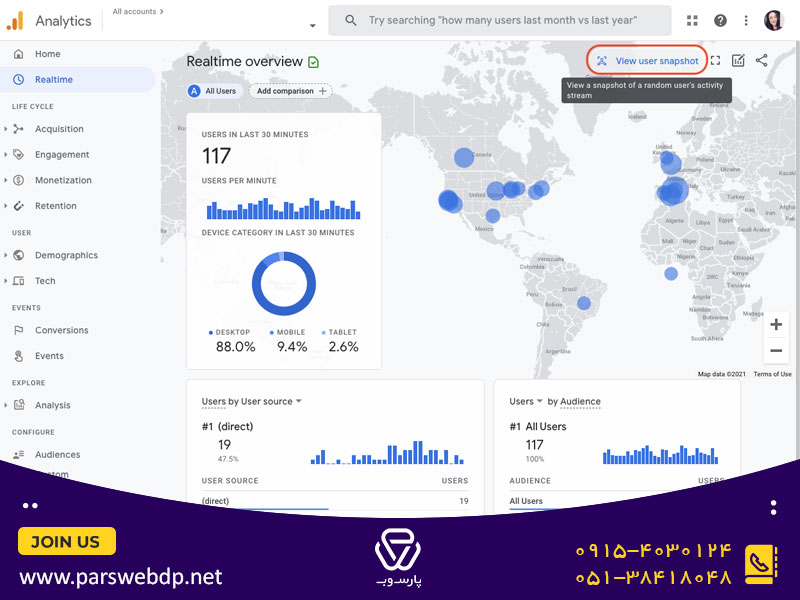Open the account selector dropdown arrow
Screen dimensions: 800x600
[312, 26]
